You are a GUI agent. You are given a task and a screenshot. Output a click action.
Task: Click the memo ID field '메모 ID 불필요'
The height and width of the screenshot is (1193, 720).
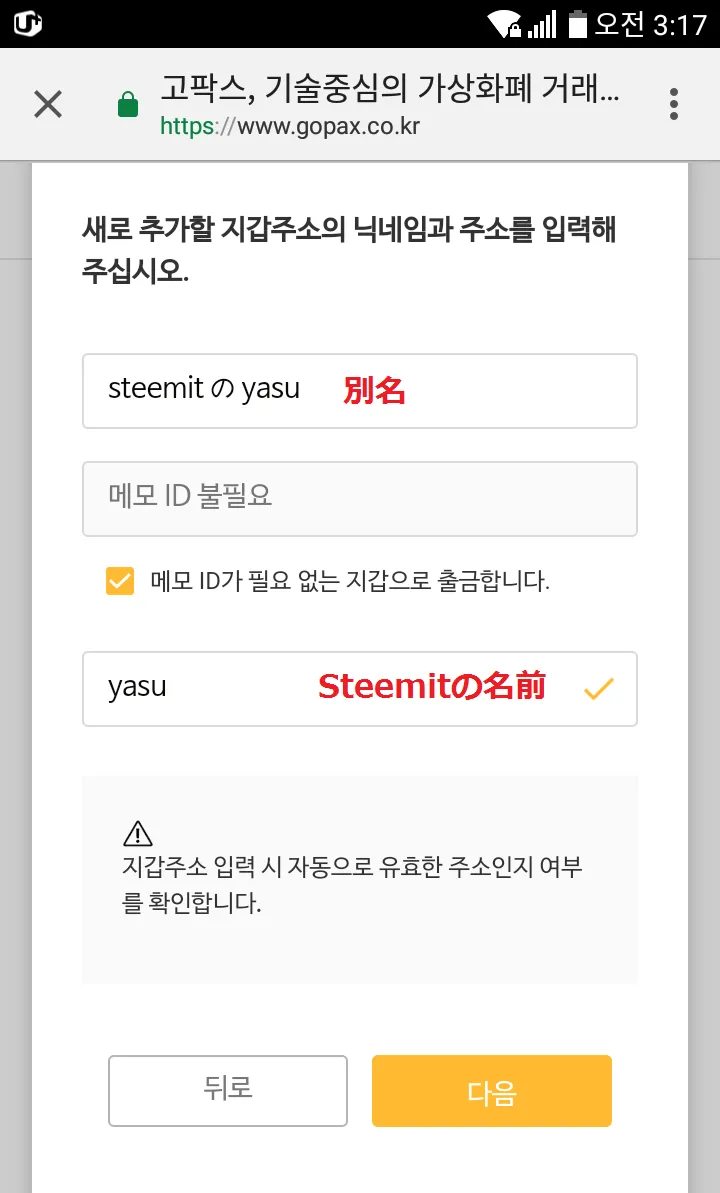point(359,498)
